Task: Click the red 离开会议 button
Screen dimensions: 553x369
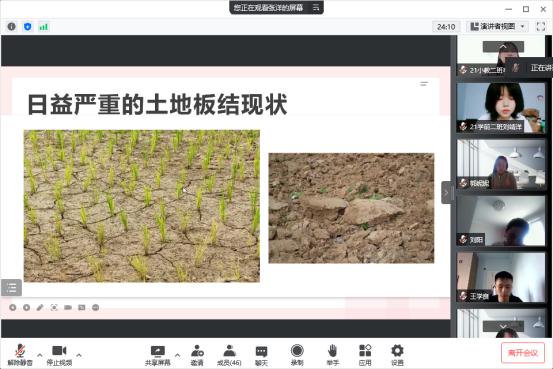Action: coord(523,353)
